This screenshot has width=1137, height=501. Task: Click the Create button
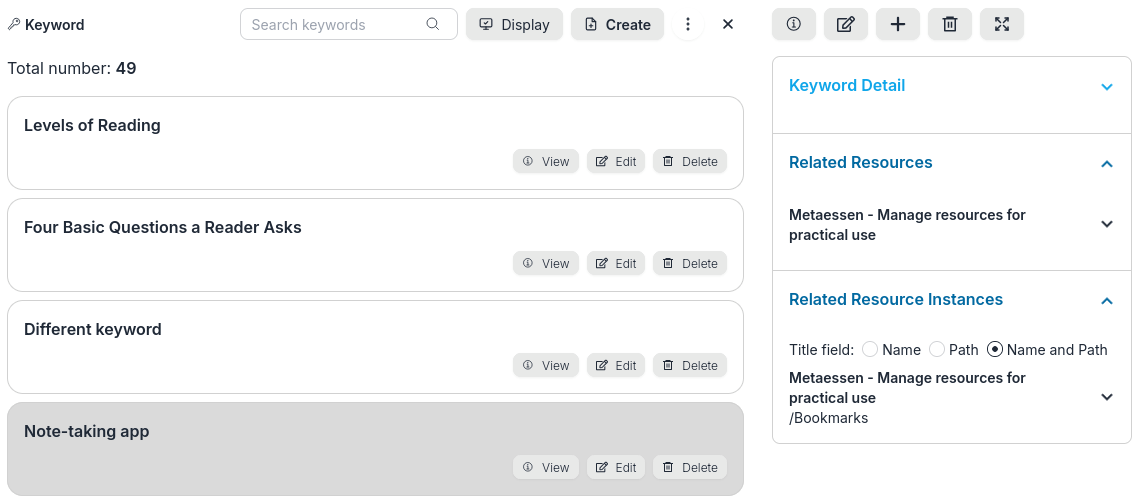(618, 24)
